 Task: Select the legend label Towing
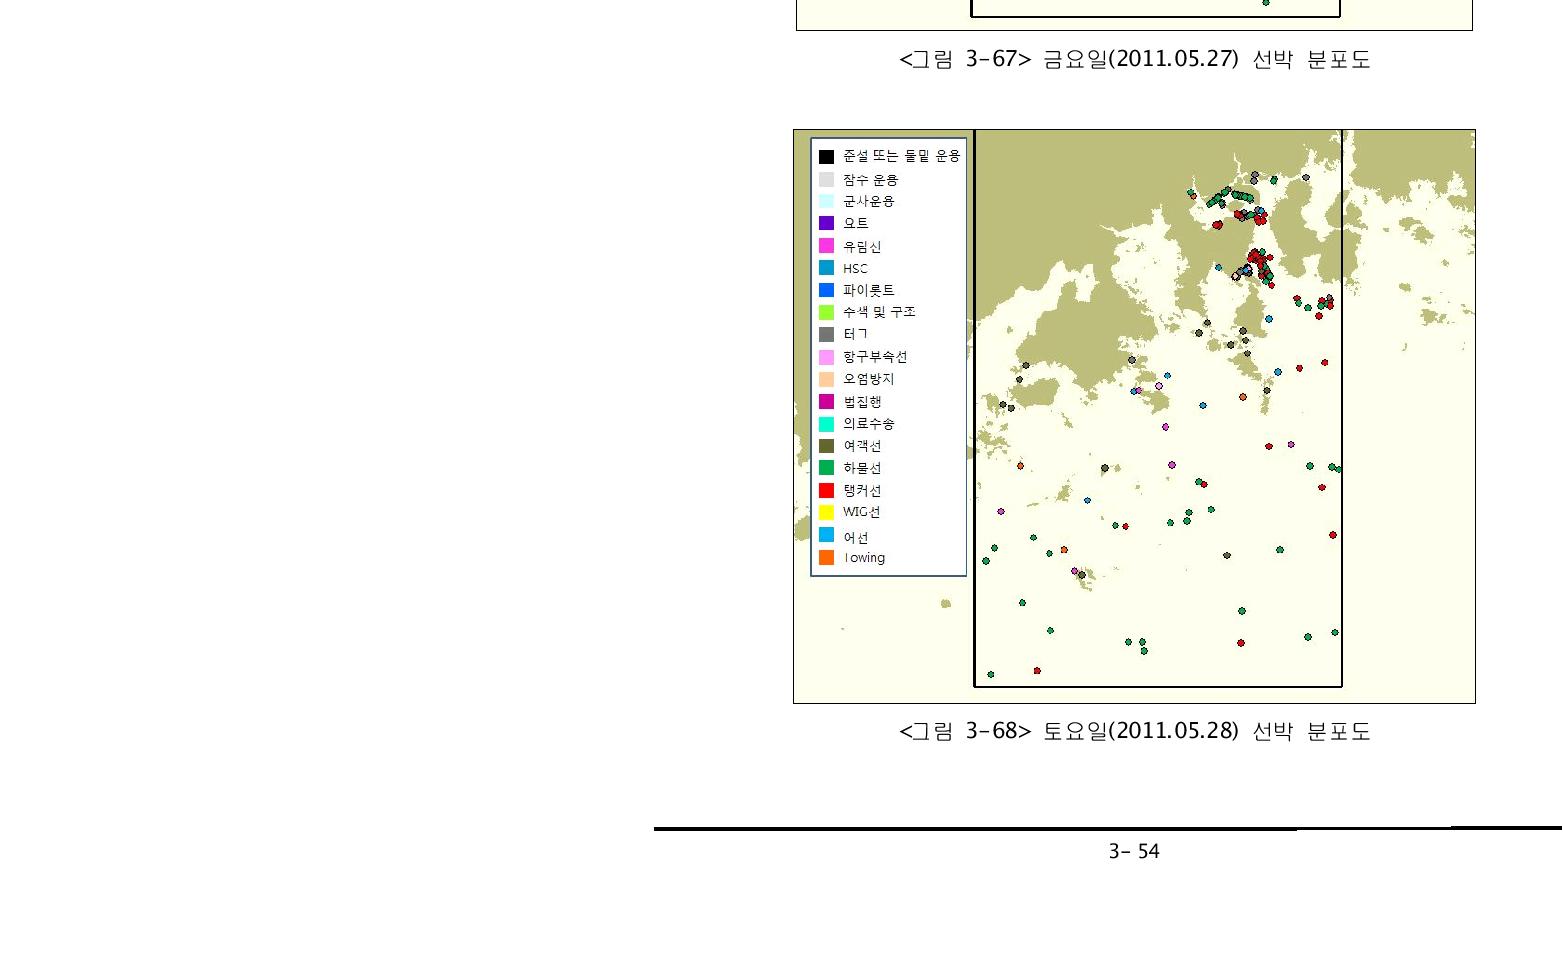[x=864, y=558]
